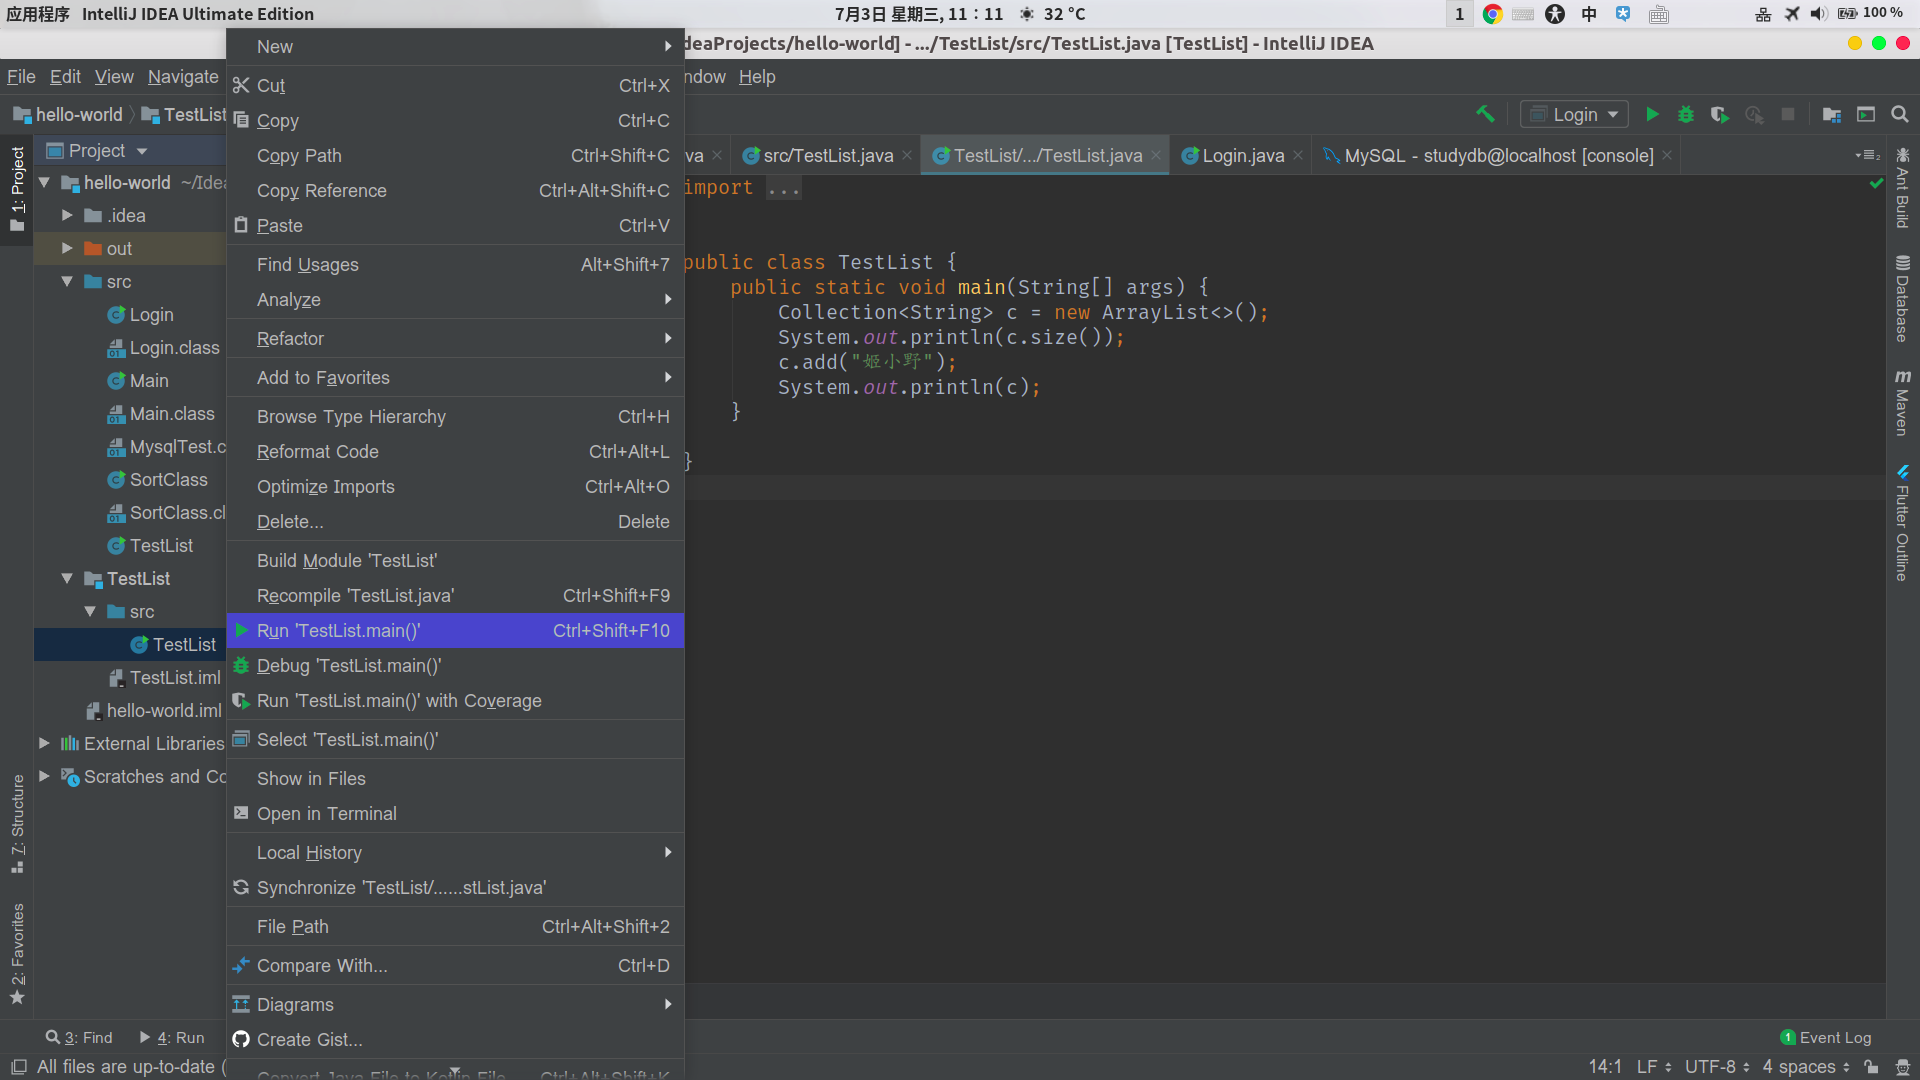Click the Optimize Imports menu option
Viewport: 1920px width, 1080px height.
324,487
